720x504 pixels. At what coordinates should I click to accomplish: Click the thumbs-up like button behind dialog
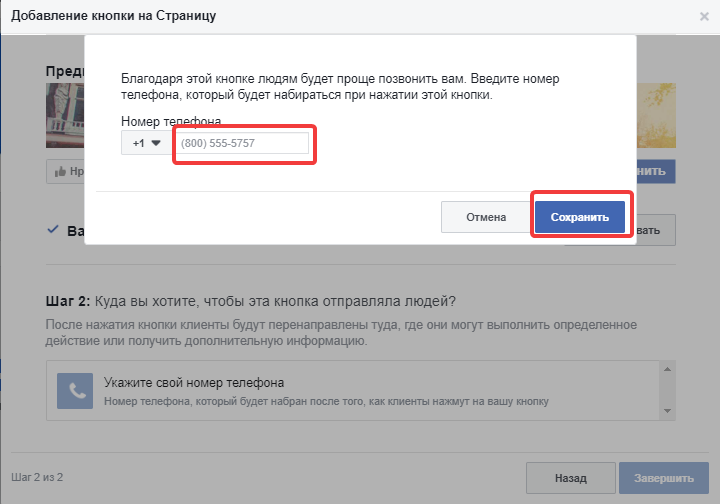point(65,172)
